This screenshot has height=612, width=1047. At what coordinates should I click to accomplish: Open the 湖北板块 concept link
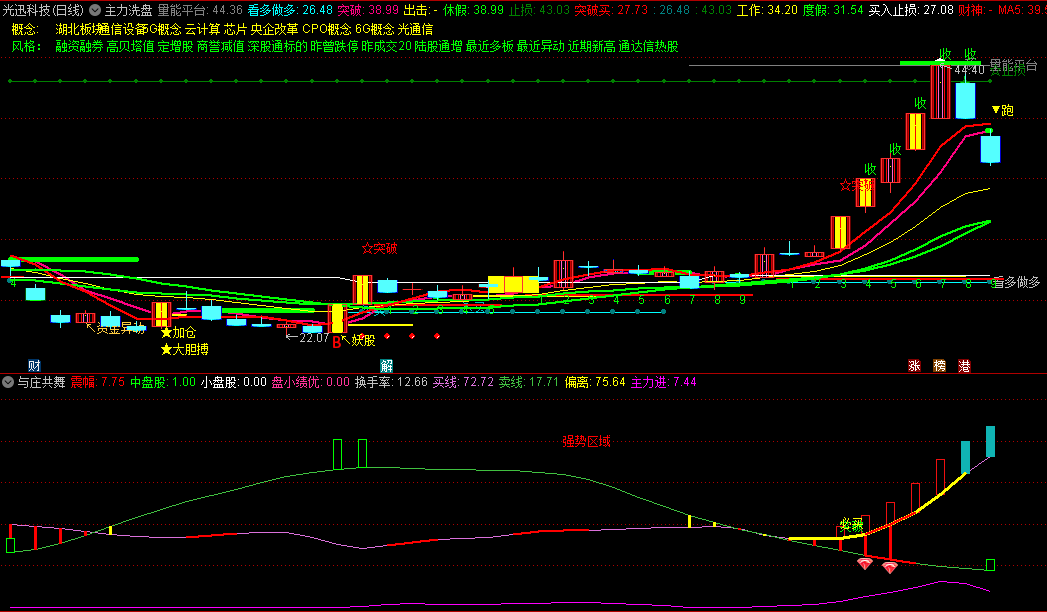(79, 29)
